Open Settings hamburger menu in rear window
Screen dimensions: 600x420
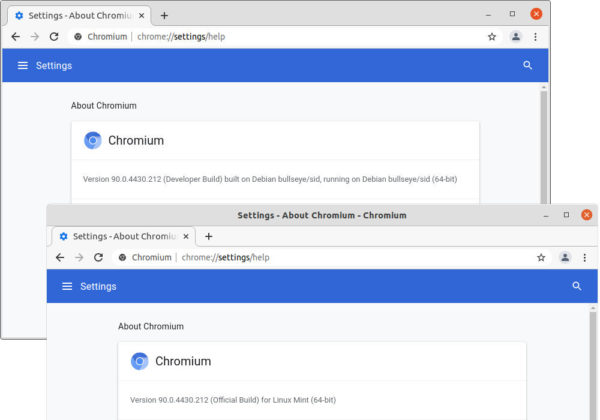(23, 65)
